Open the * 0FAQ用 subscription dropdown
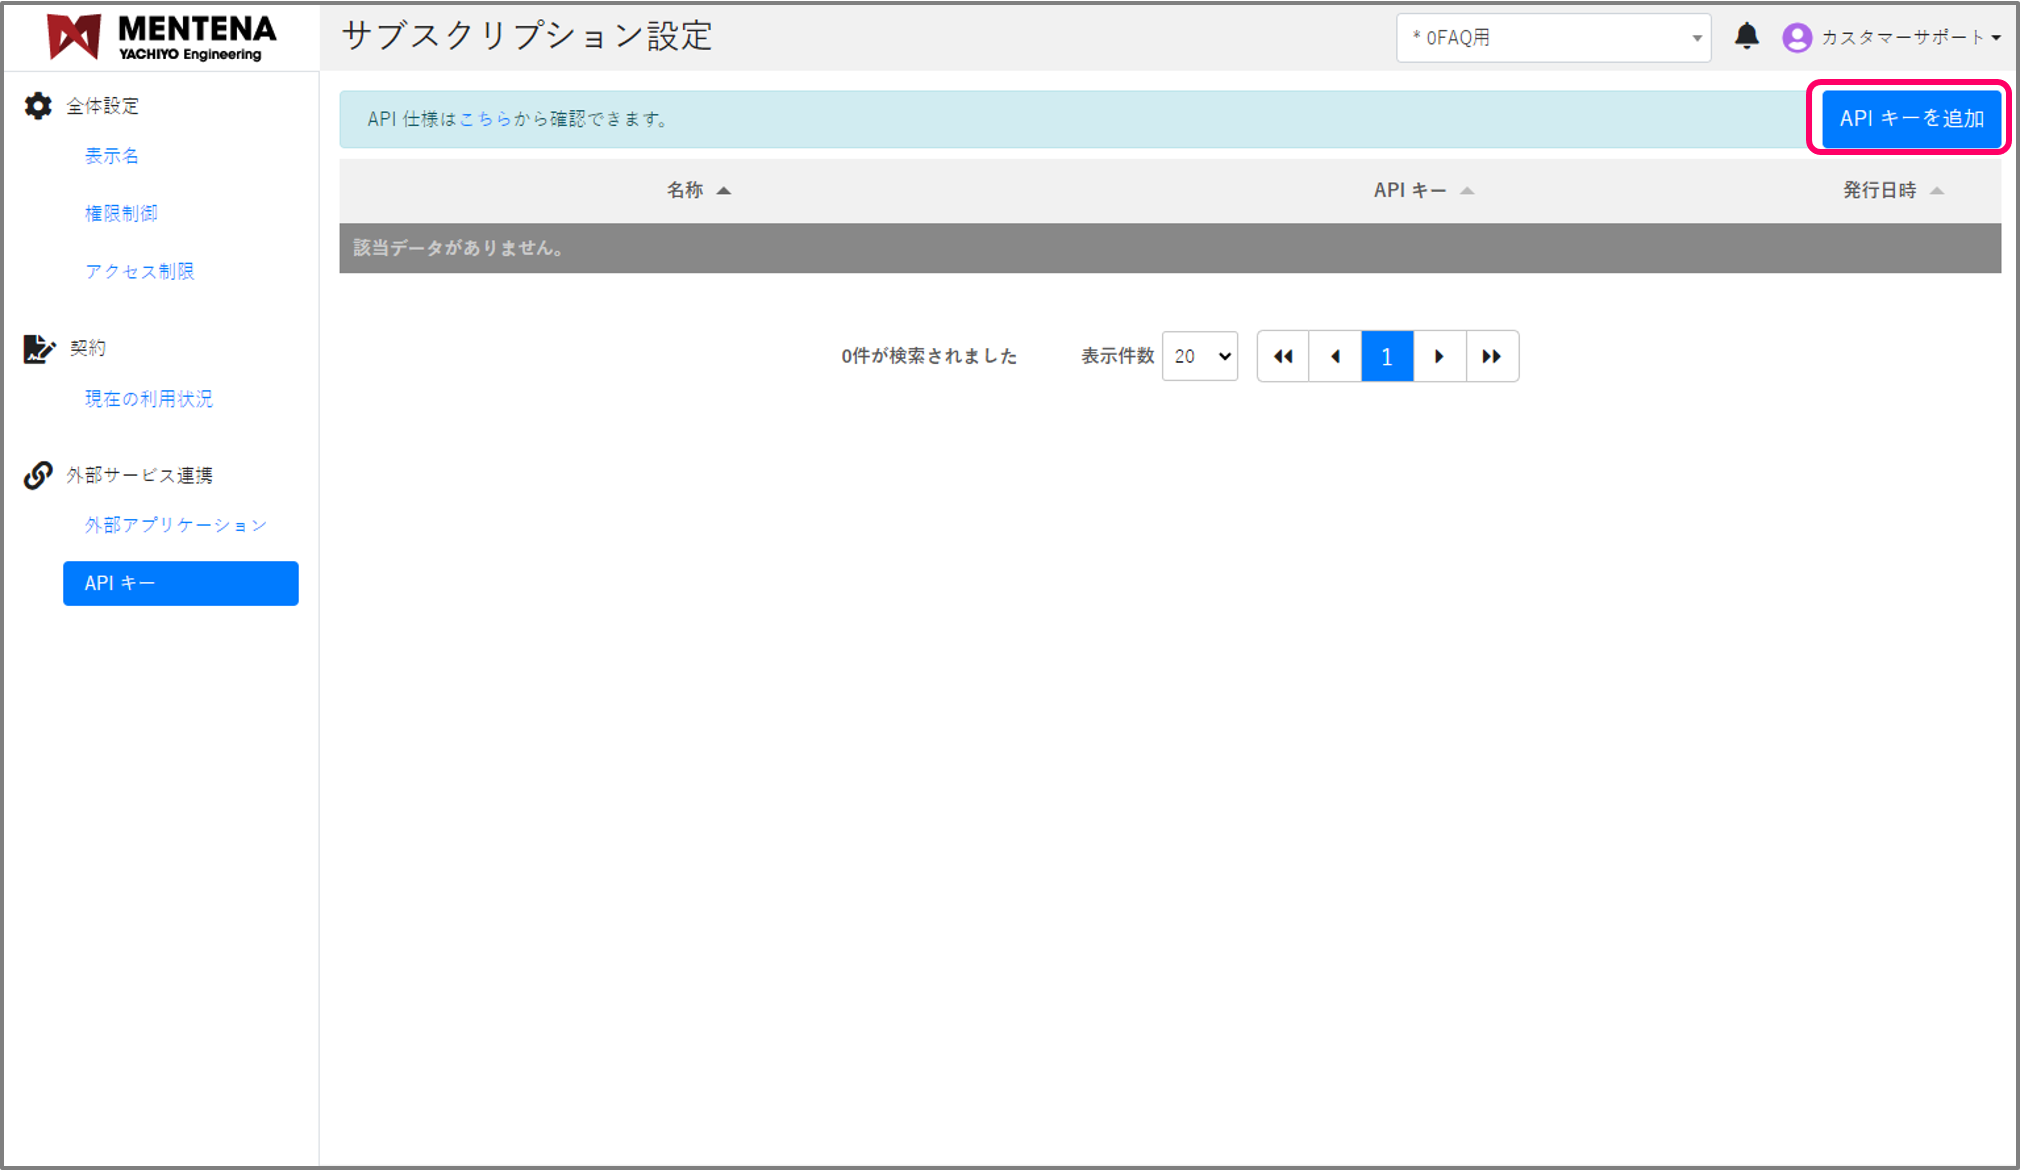This screenshot has width=2020, height=1171. pyautogui.click(x=1553, y=37)
